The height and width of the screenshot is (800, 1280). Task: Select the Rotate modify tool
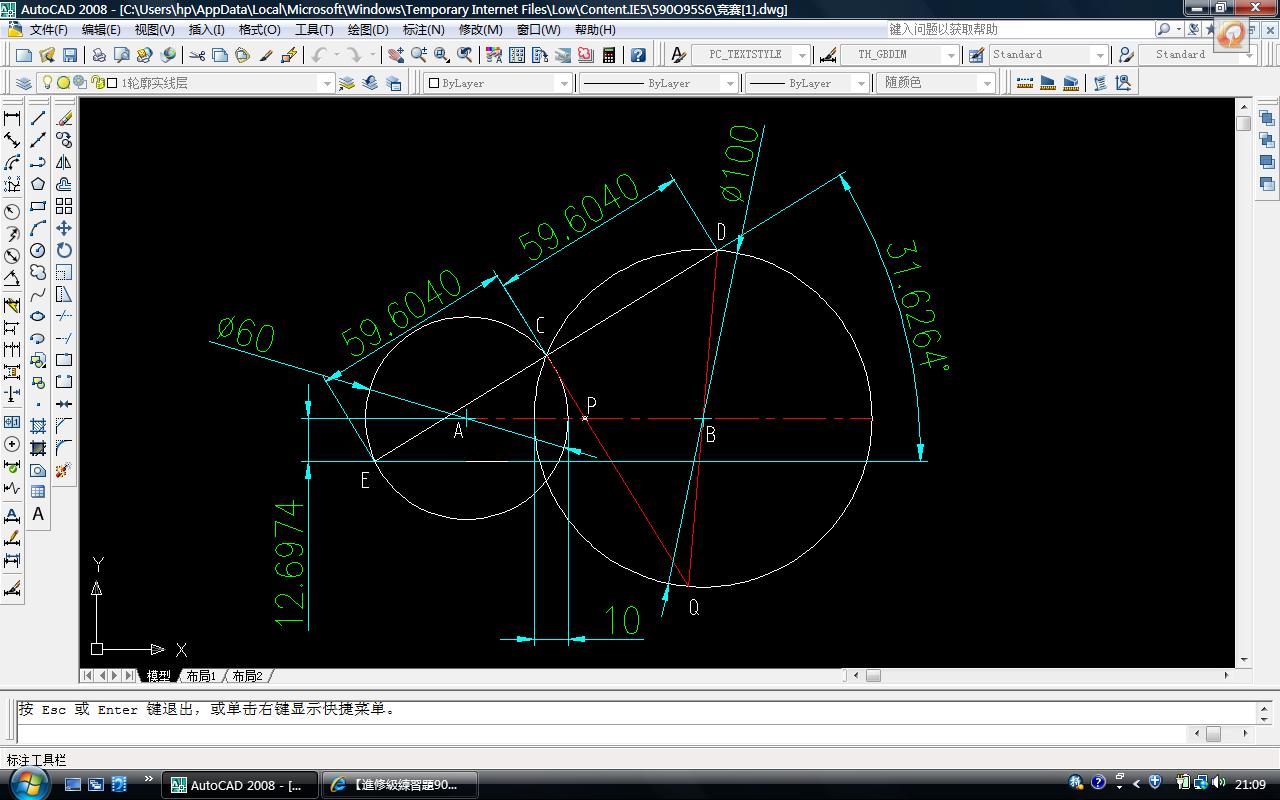tap(64, 250)
